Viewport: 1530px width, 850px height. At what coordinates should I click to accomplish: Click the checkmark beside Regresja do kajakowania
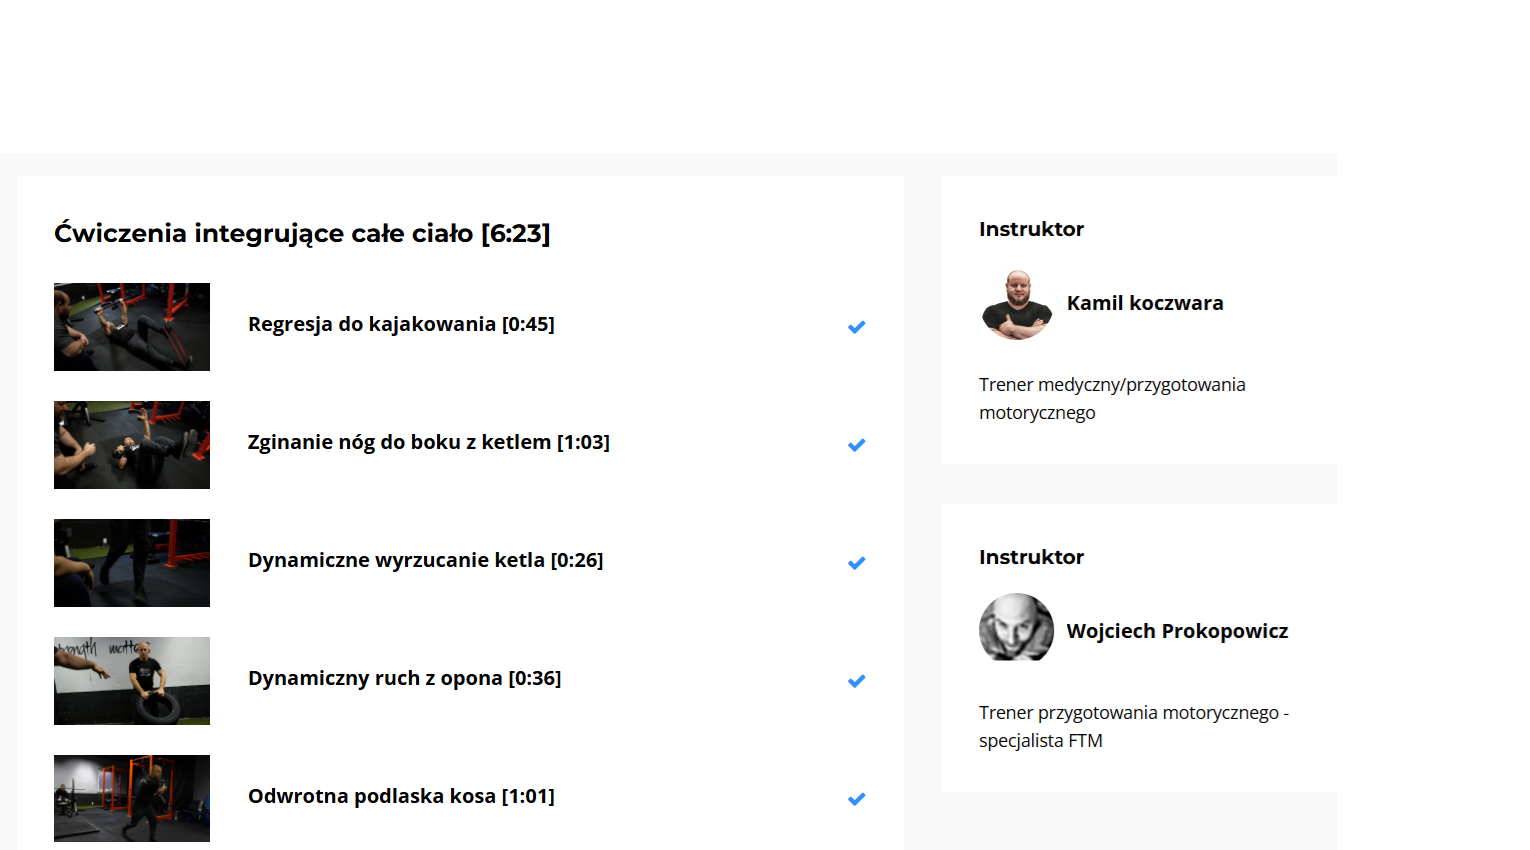click(x=856, y=327)
